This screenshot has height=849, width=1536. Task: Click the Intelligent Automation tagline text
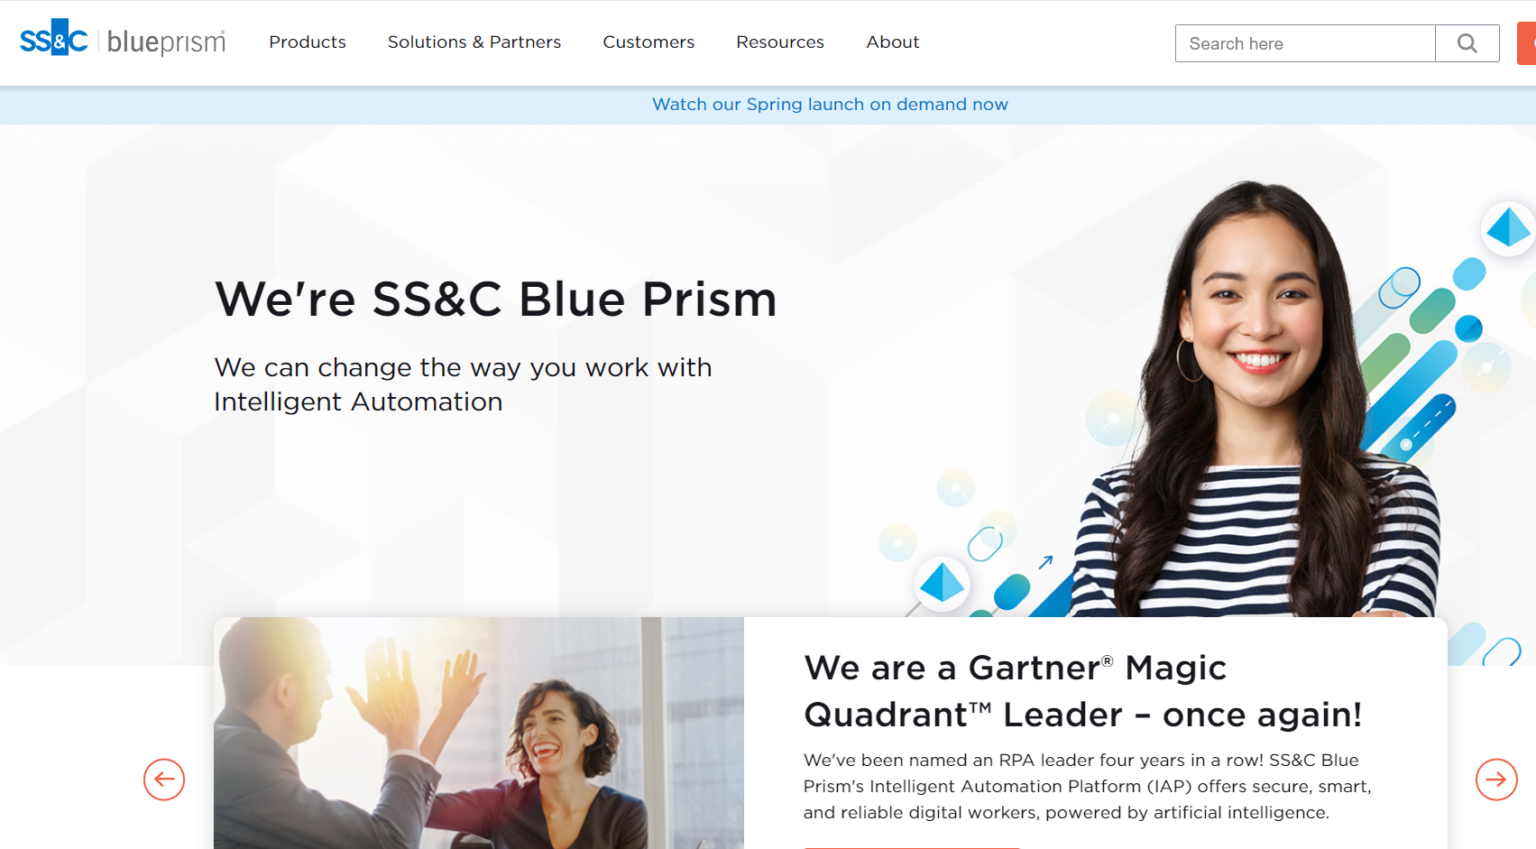click(463, 384)
